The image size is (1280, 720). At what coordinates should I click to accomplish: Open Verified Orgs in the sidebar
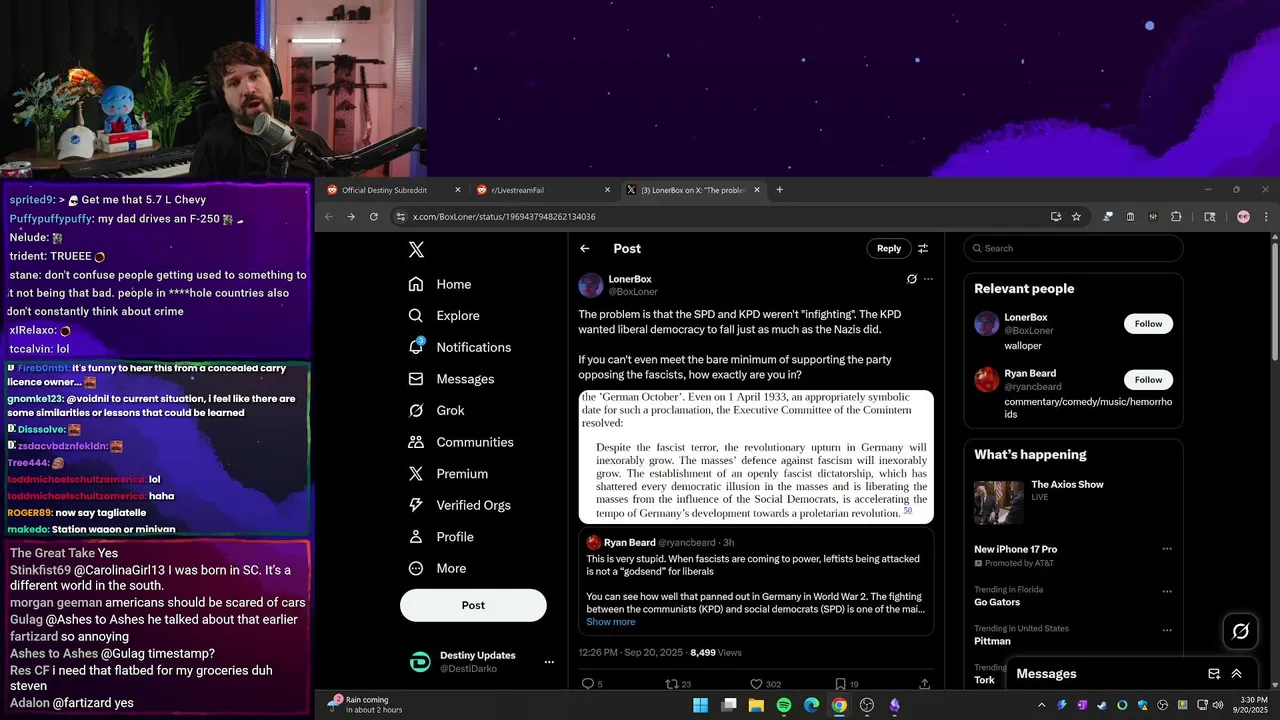(x=461, y=505)
